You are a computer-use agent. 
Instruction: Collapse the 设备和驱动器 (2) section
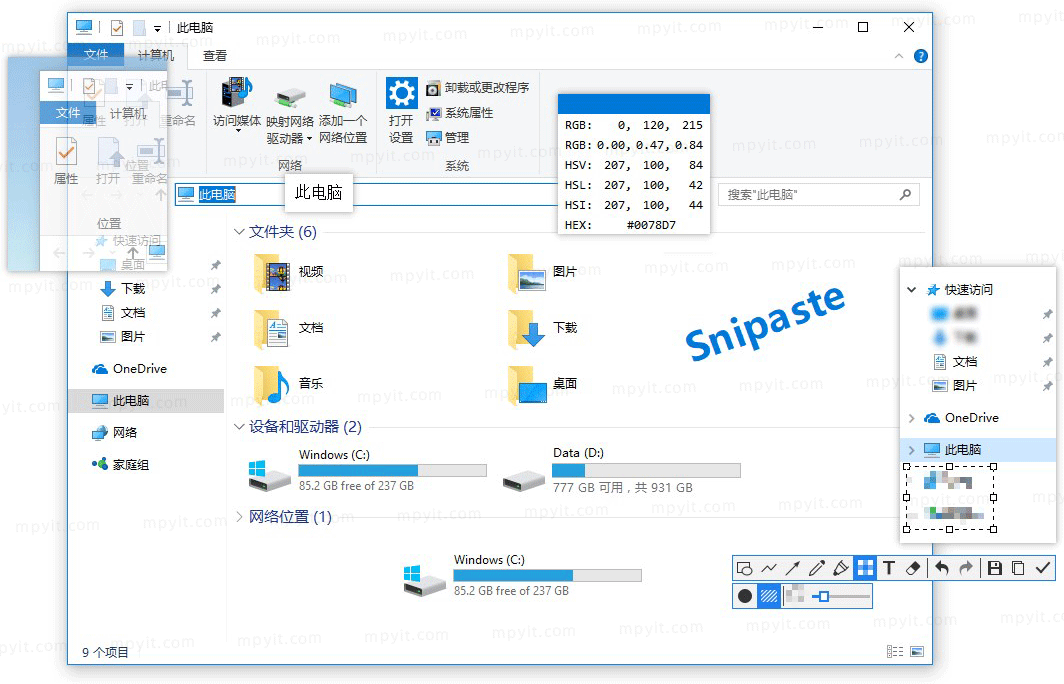[x=239, y=427]
